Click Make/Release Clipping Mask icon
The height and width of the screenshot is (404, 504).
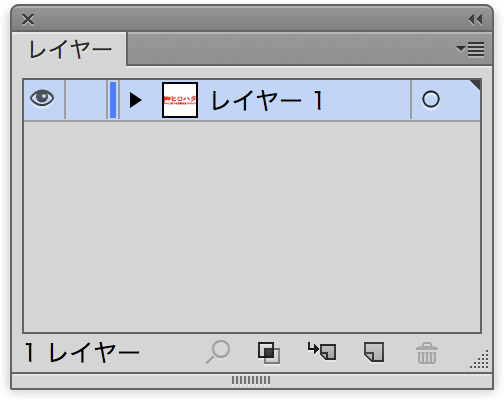click(269, 353)
